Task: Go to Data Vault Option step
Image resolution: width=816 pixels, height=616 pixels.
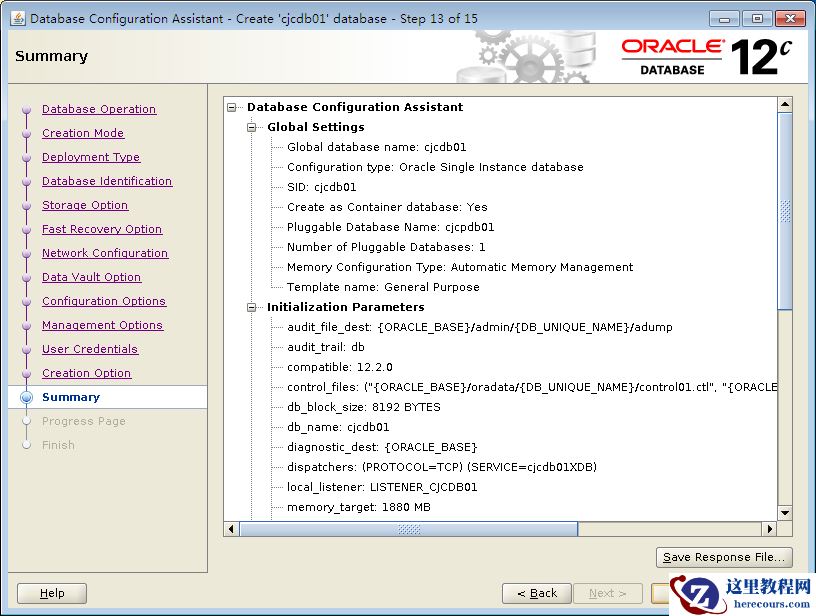Action: coord(92,277)
